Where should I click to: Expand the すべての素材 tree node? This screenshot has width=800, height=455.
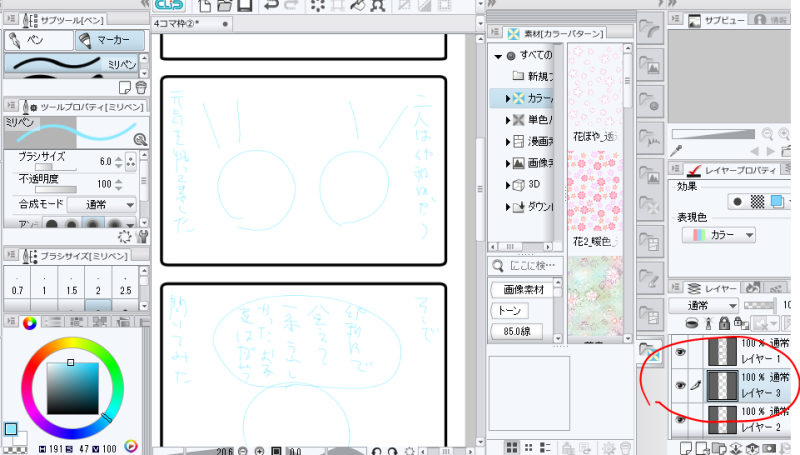(498, 56)
